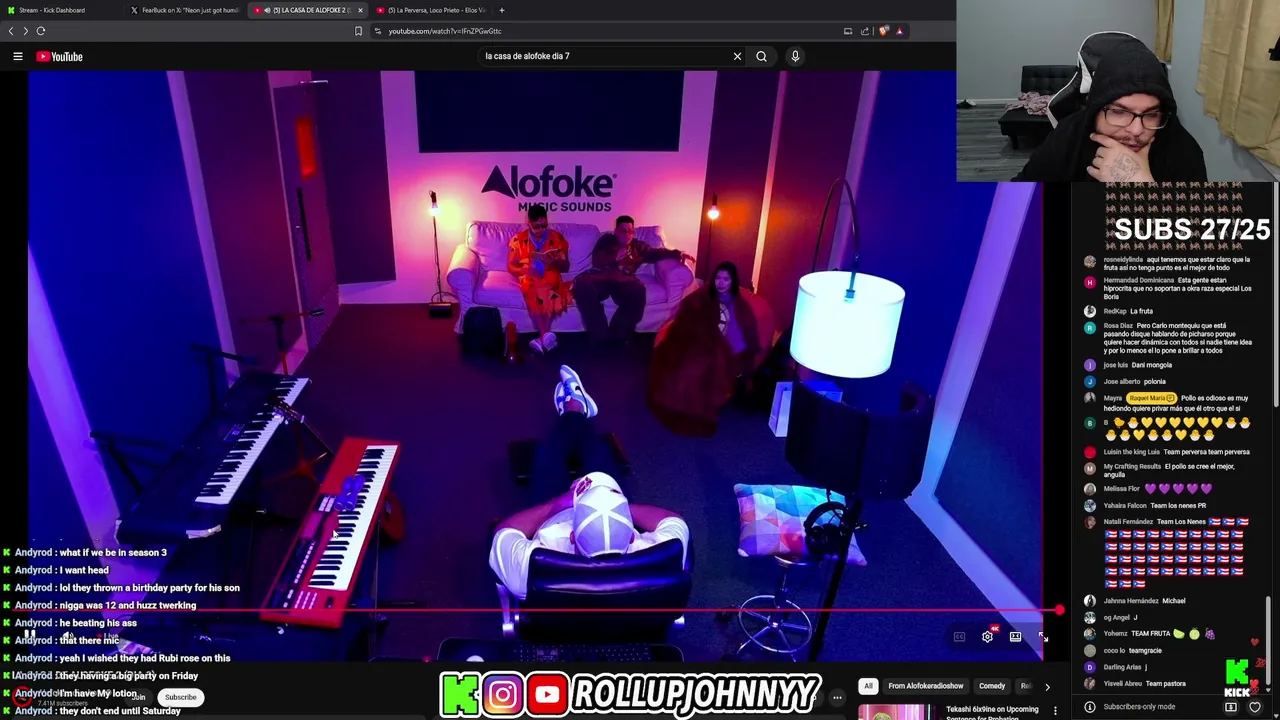
Task: Select the Comedy filter chip
Action: coord(992,686)
